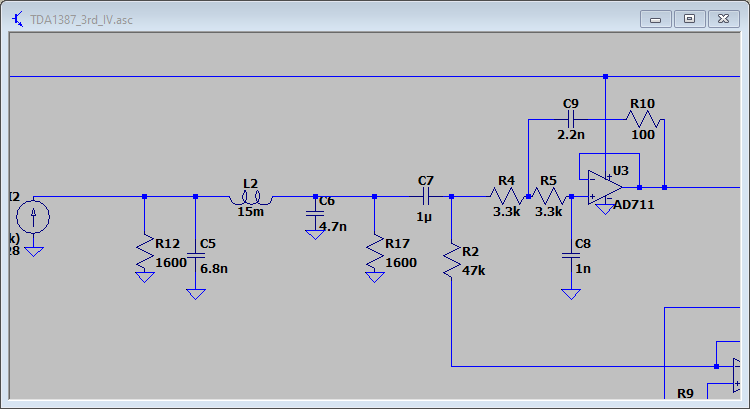Select the current source symbol I2

tap(33, 217)
